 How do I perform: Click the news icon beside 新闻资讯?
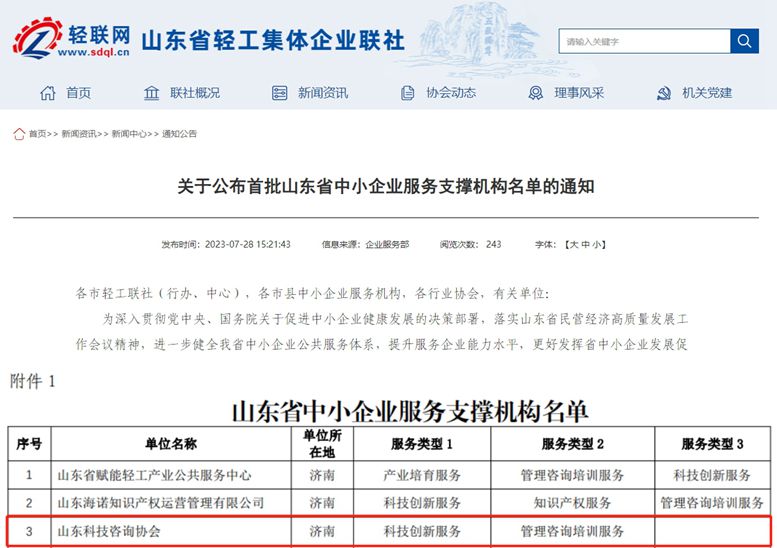click(x=280, y=93)
